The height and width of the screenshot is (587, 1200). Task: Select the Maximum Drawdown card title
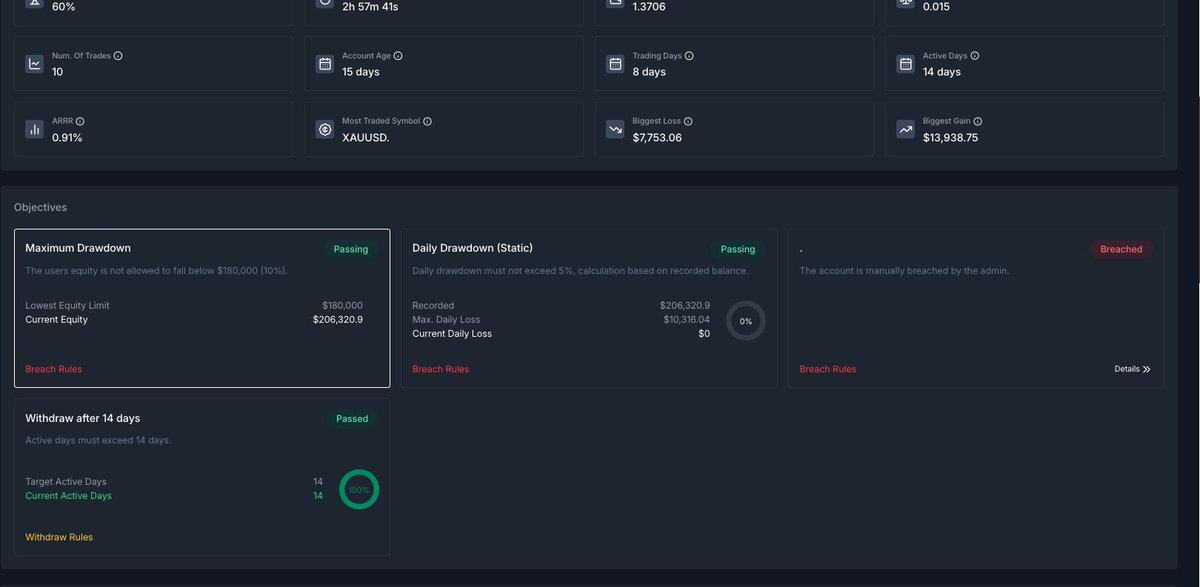coord(78,248)
